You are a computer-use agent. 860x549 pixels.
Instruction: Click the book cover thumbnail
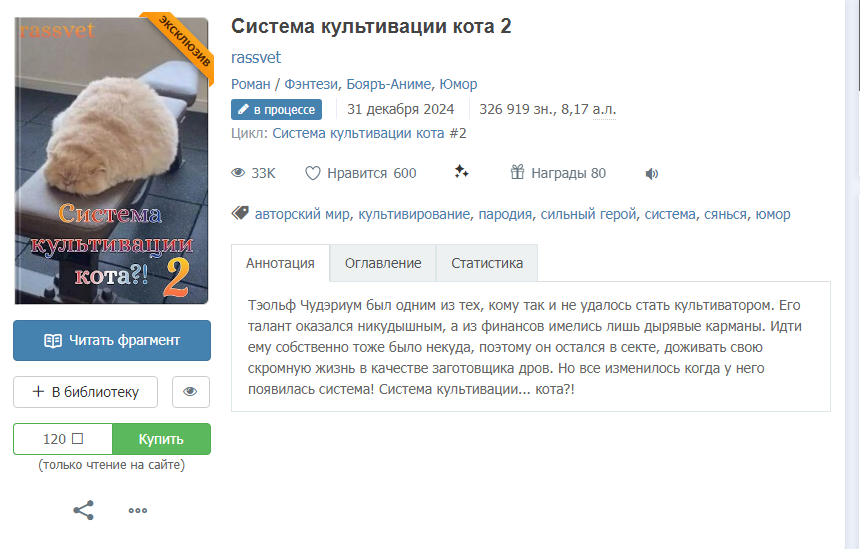click(x=112, y=161)
